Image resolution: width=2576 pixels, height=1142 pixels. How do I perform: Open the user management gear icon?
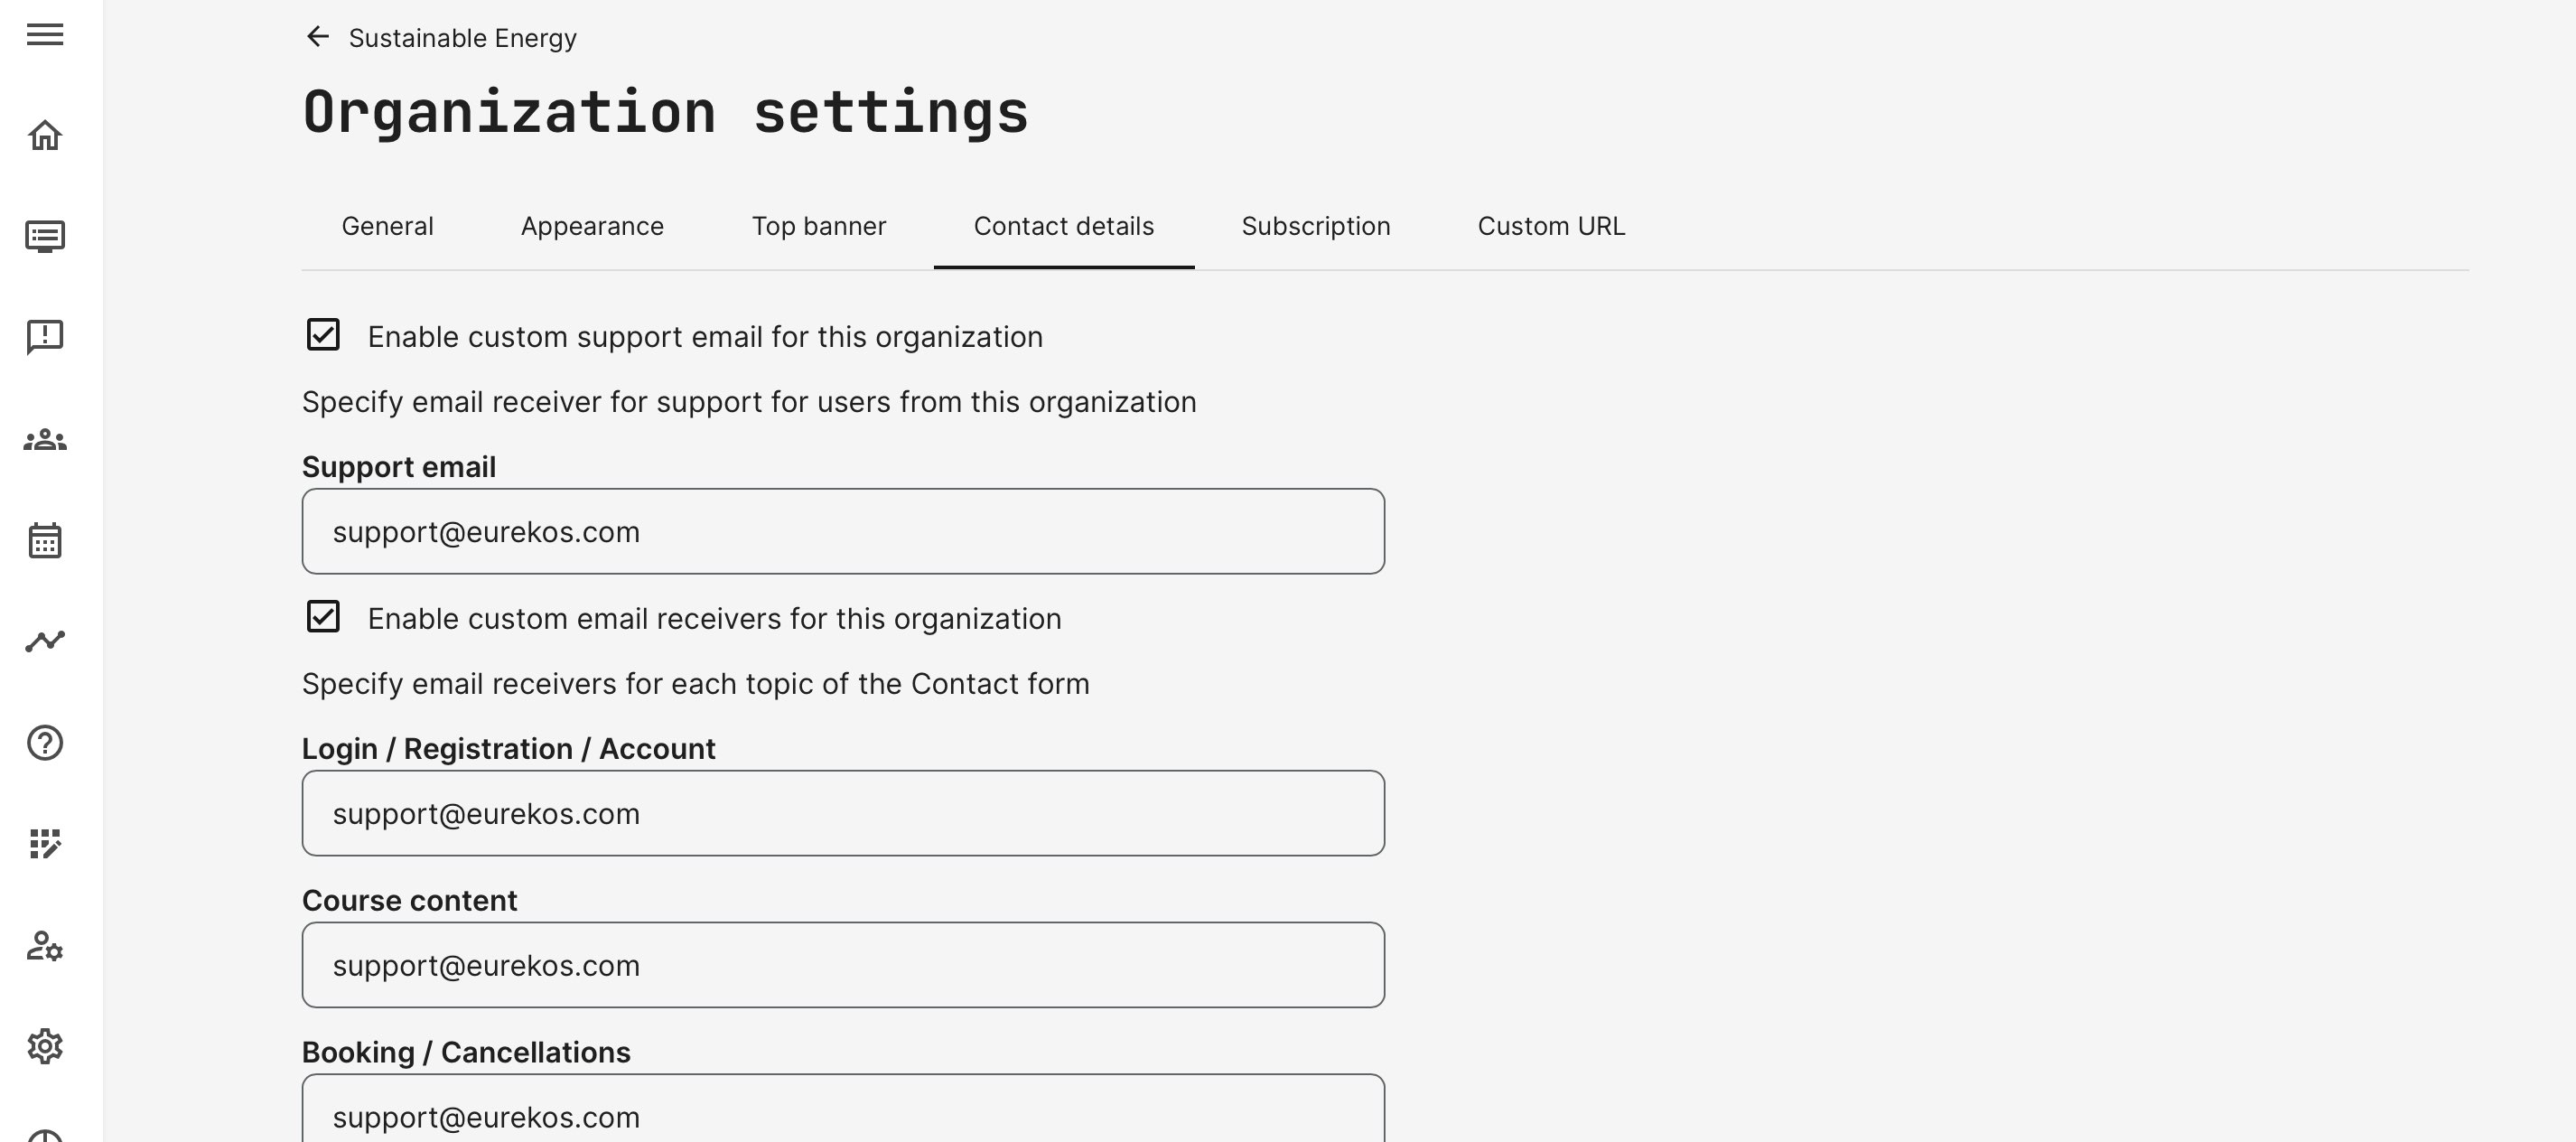point(45,946)
